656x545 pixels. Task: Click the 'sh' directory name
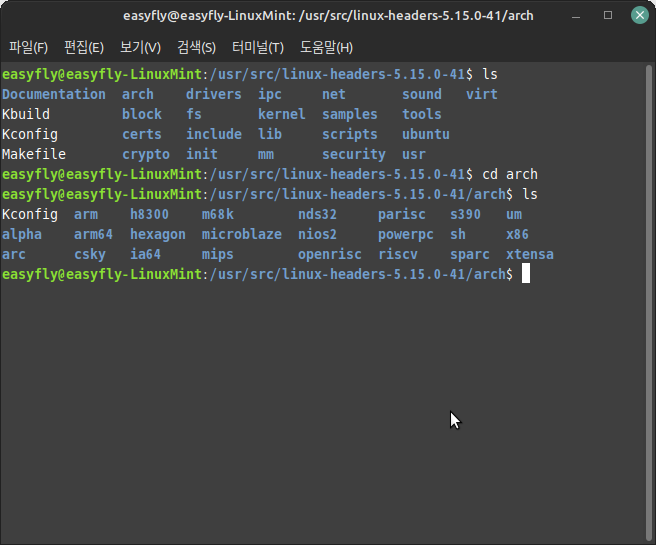click(x=458, y=234)
